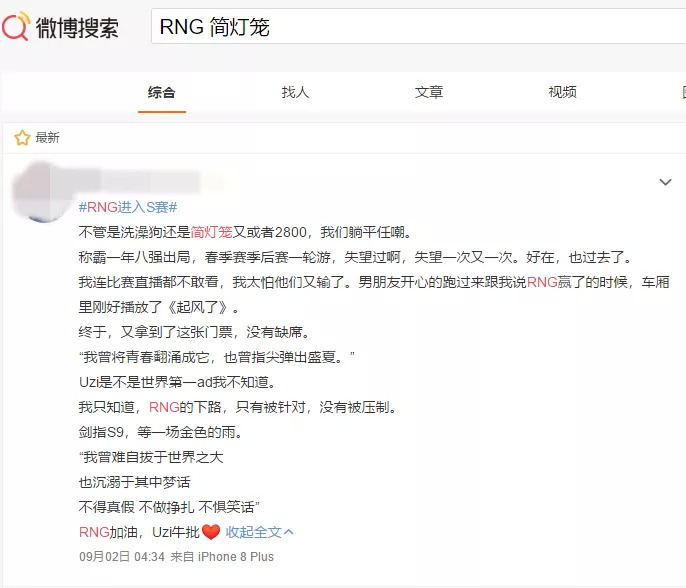This screenshot has width=686, height=588.
Task: Click the line 终于，又拿到了这张门票，没有缺席。
Action: click(194, 332)
